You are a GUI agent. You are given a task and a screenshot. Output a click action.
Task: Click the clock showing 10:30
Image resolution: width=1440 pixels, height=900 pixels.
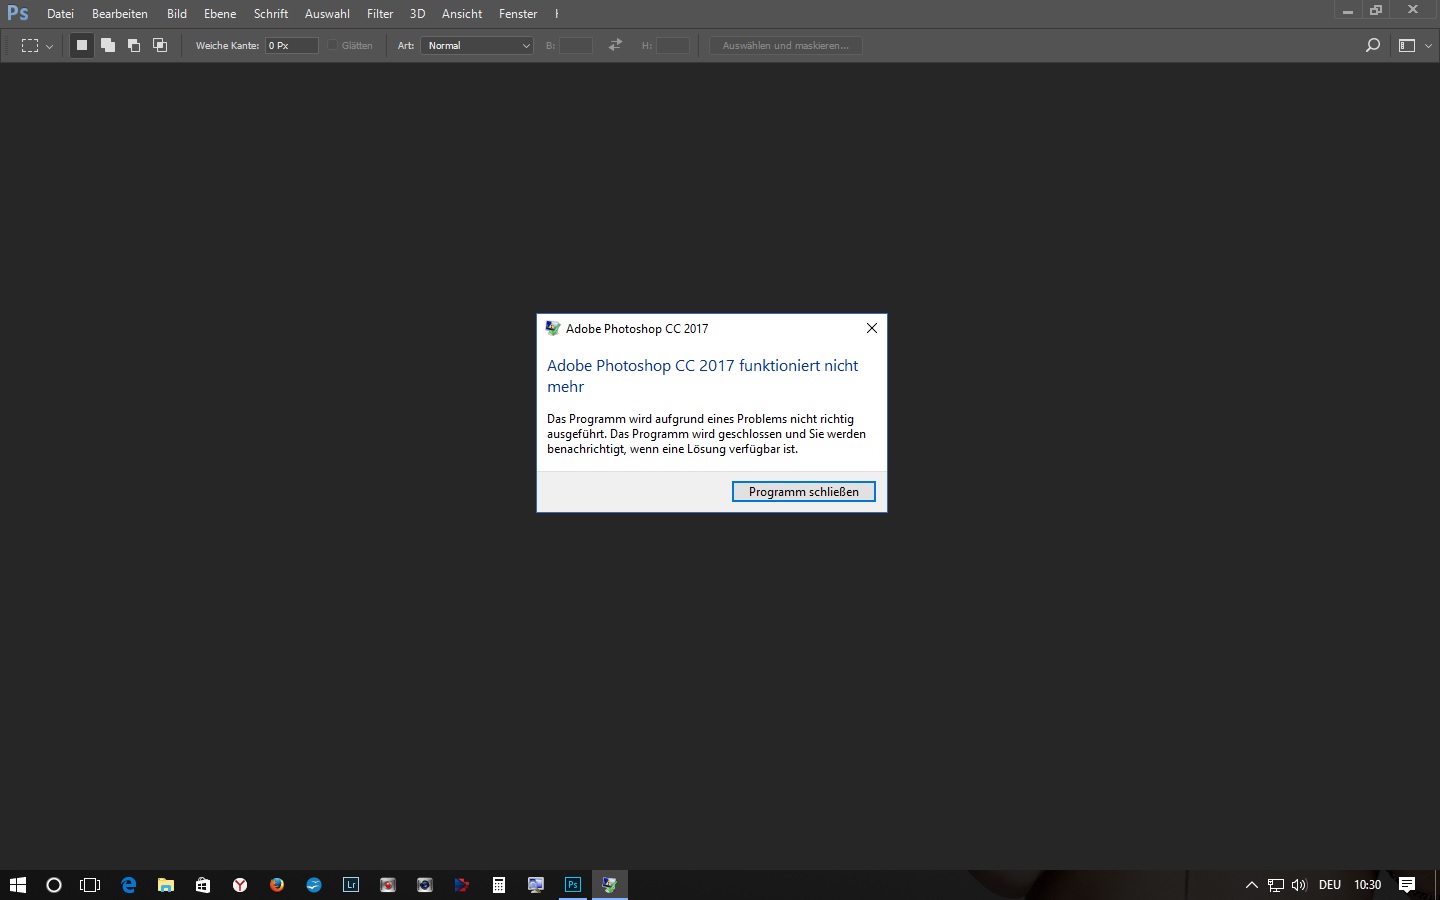point(1367,885)
